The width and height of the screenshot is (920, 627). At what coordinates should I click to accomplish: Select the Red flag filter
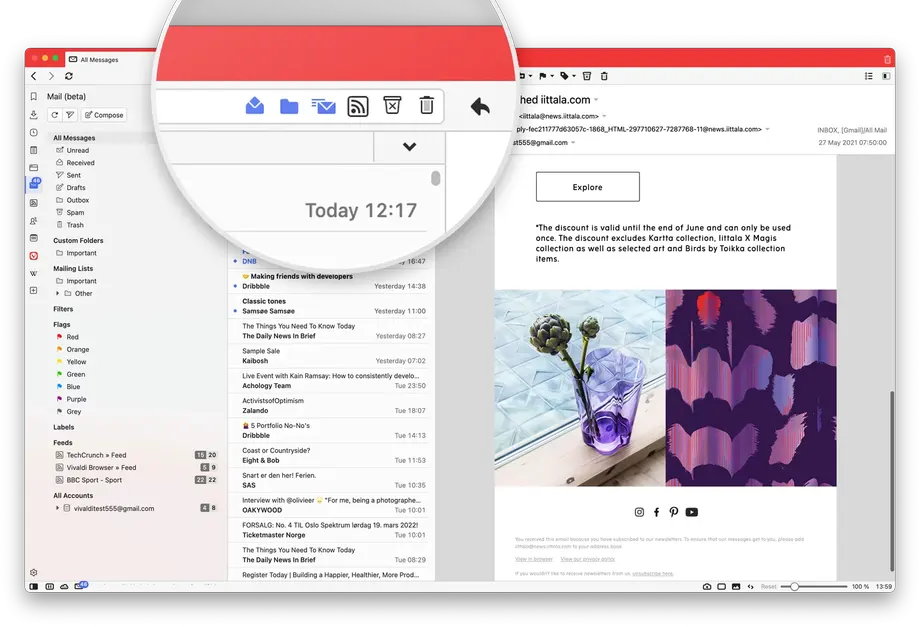(x=67, y=337)
